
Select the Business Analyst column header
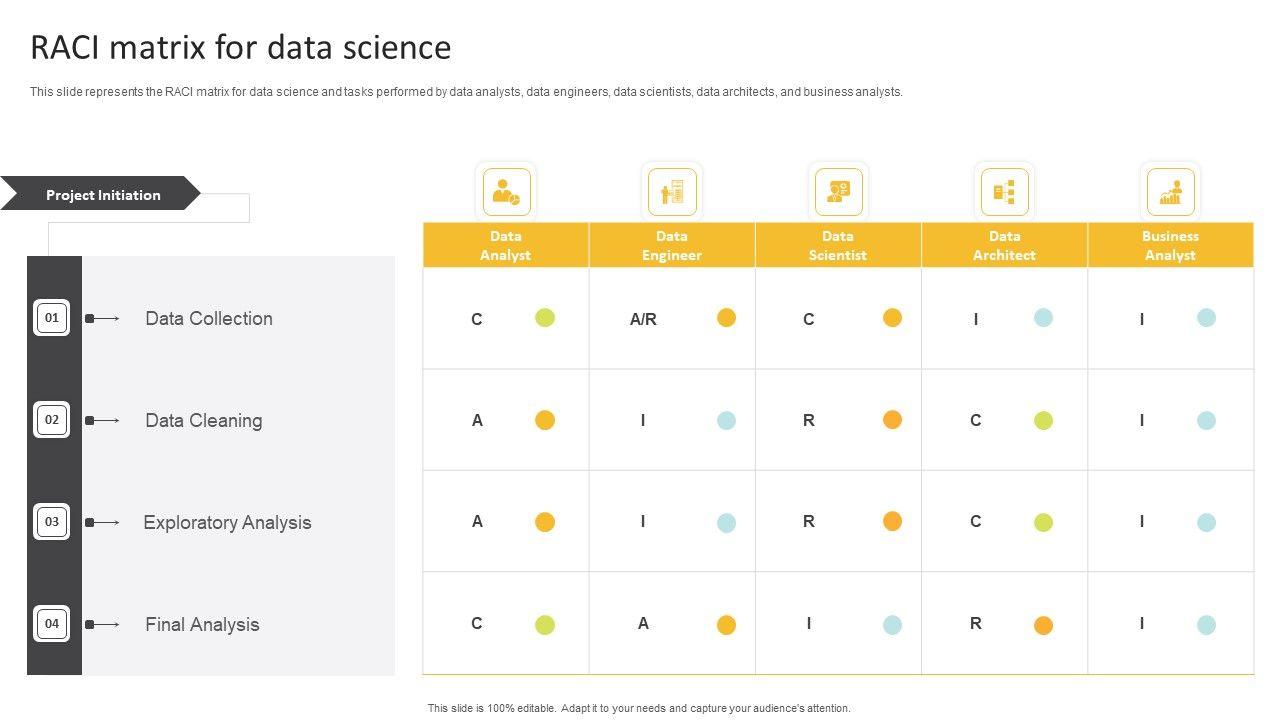click(1170, 245)
